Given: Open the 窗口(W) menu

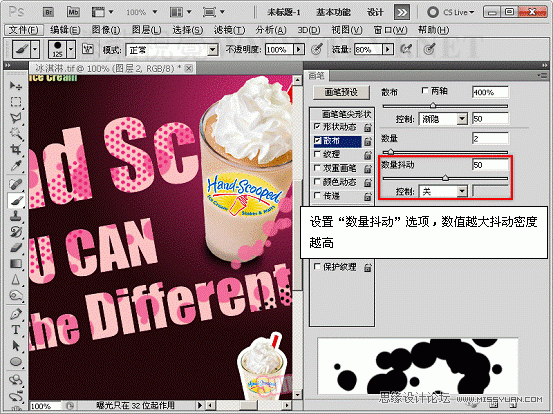Looking at the screenshot, I should point(390,30).
